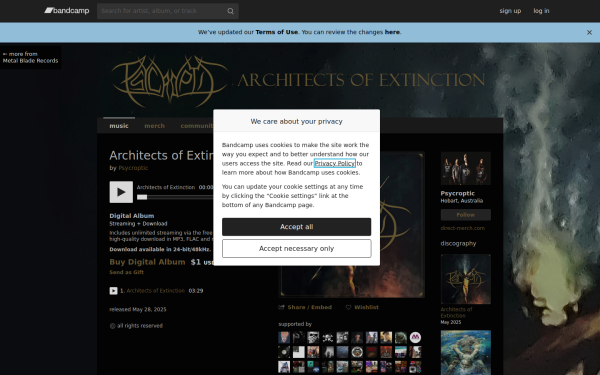This screenshot has width=600, height=375.
Task: Open the purple M supporter avatar
Action: coord(415,338)
